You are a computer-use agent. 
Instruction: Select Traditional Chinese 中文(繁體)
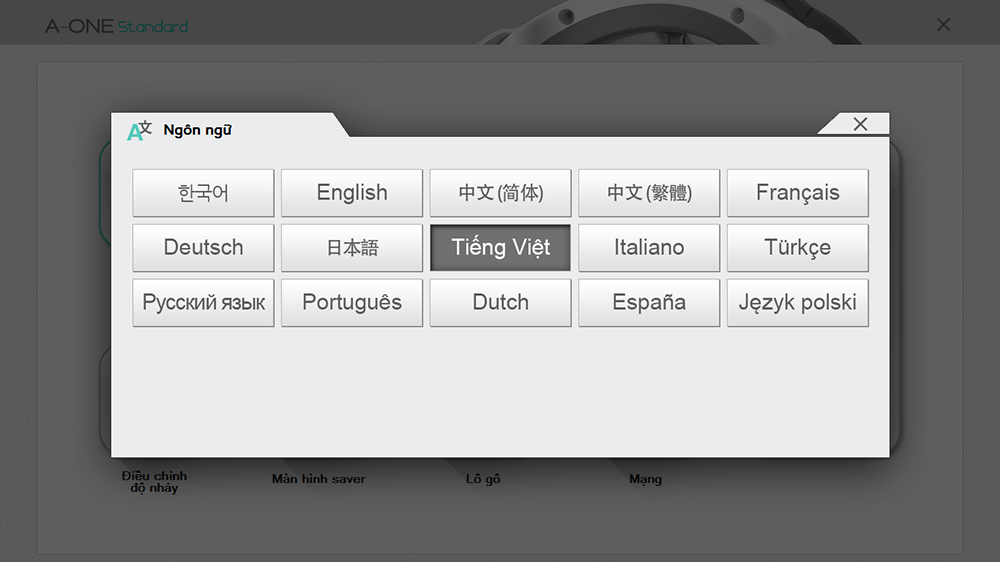click(x=649, y=193)
